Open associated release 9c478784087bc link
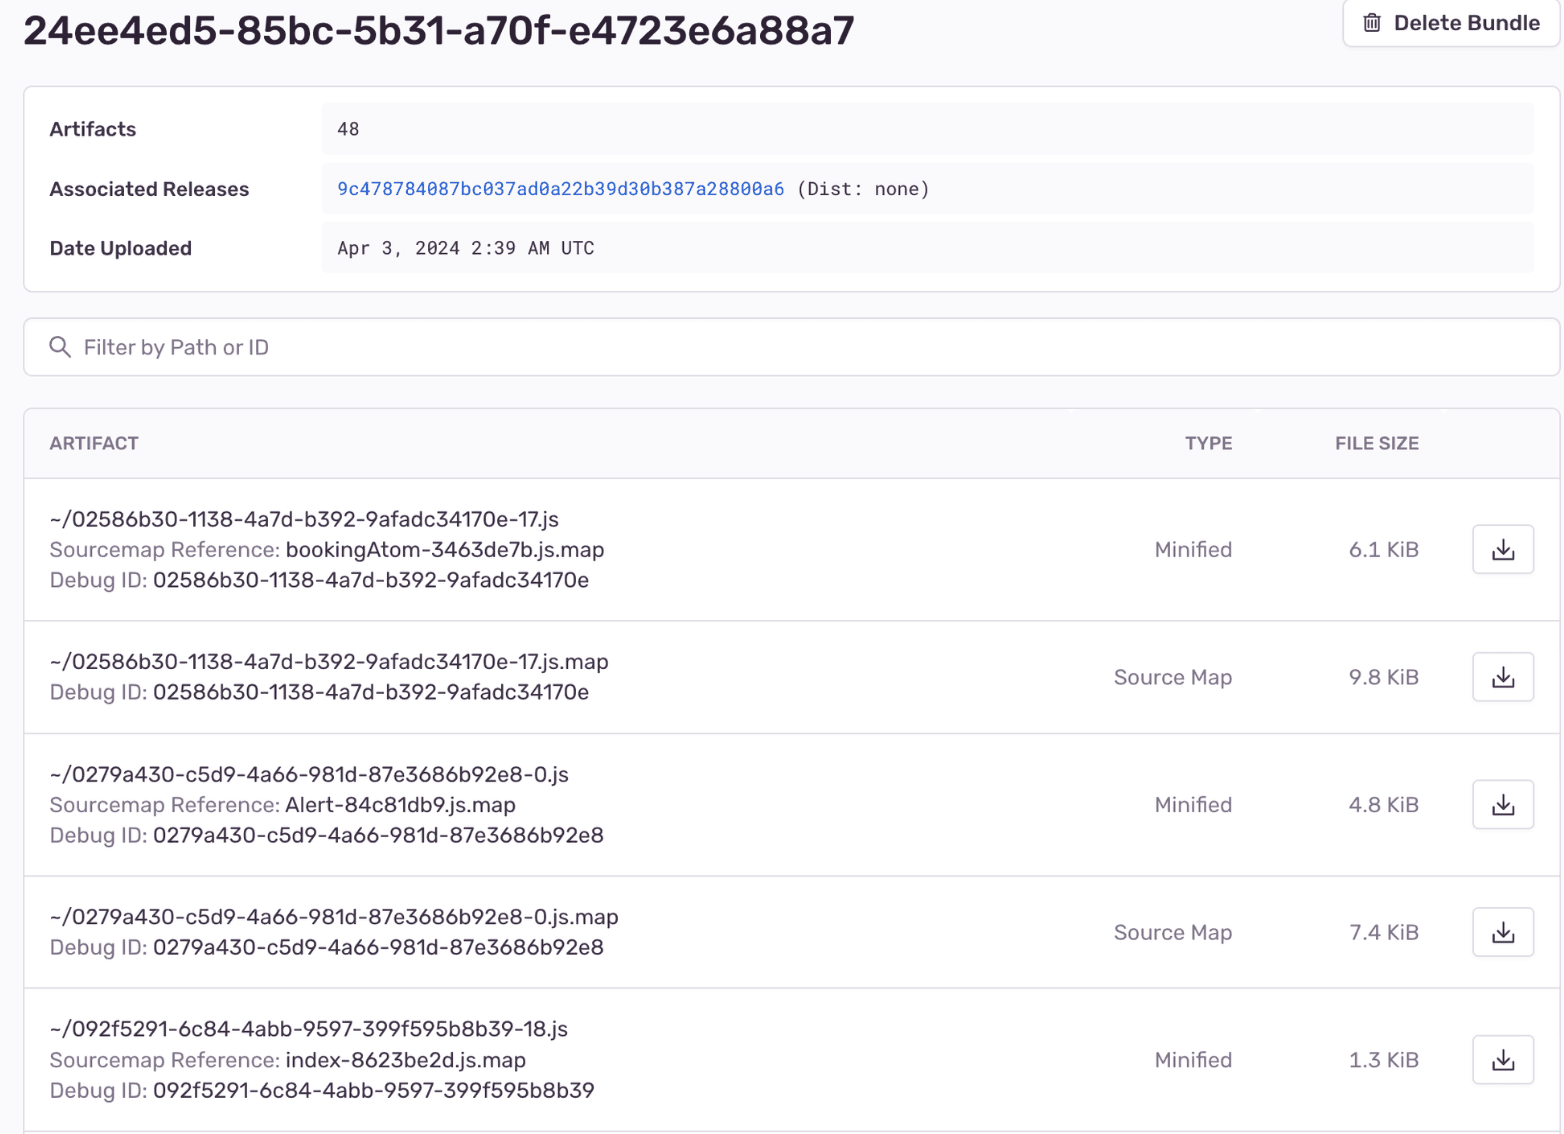 tap(560, 189)
